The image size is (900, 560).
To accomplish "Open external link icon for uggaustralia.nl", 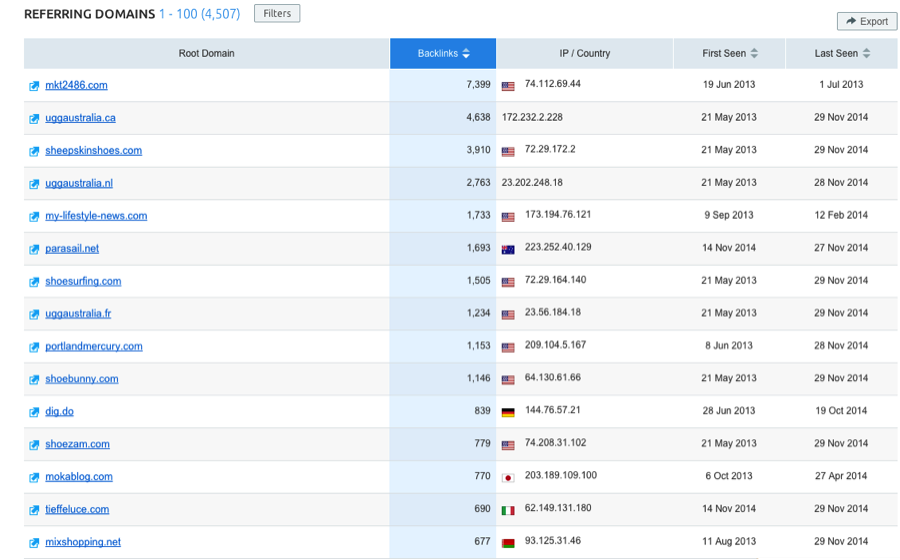I will click(x=34, y=184).
